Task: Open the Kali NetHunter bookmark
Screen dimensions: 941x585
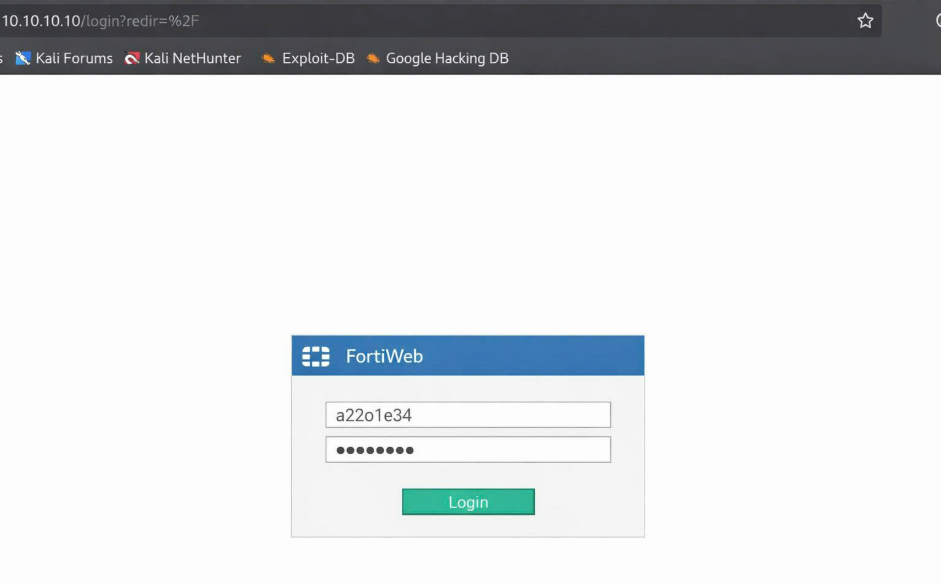Action: point(183,58)
